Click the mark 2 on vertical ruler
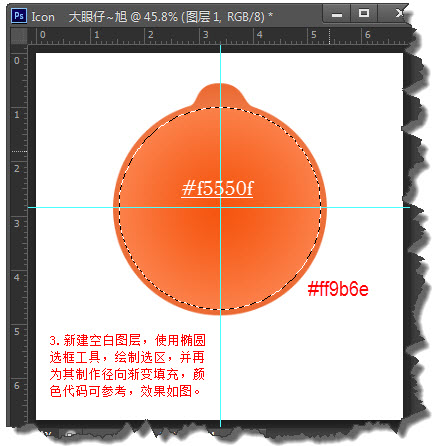 click(x=17, y=169)
